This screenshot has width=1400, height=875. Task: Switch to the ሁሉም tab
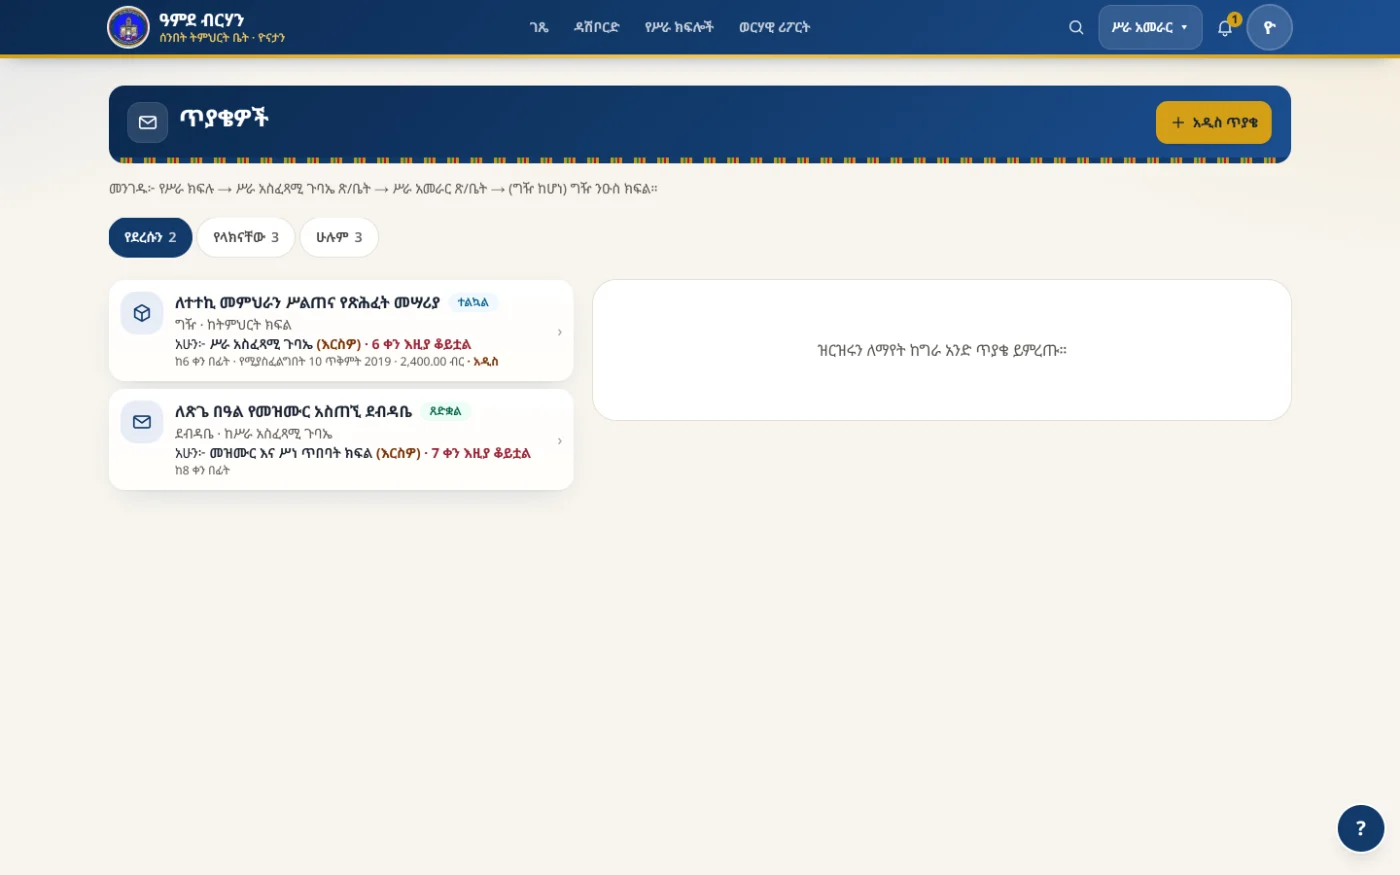(339, 237)
